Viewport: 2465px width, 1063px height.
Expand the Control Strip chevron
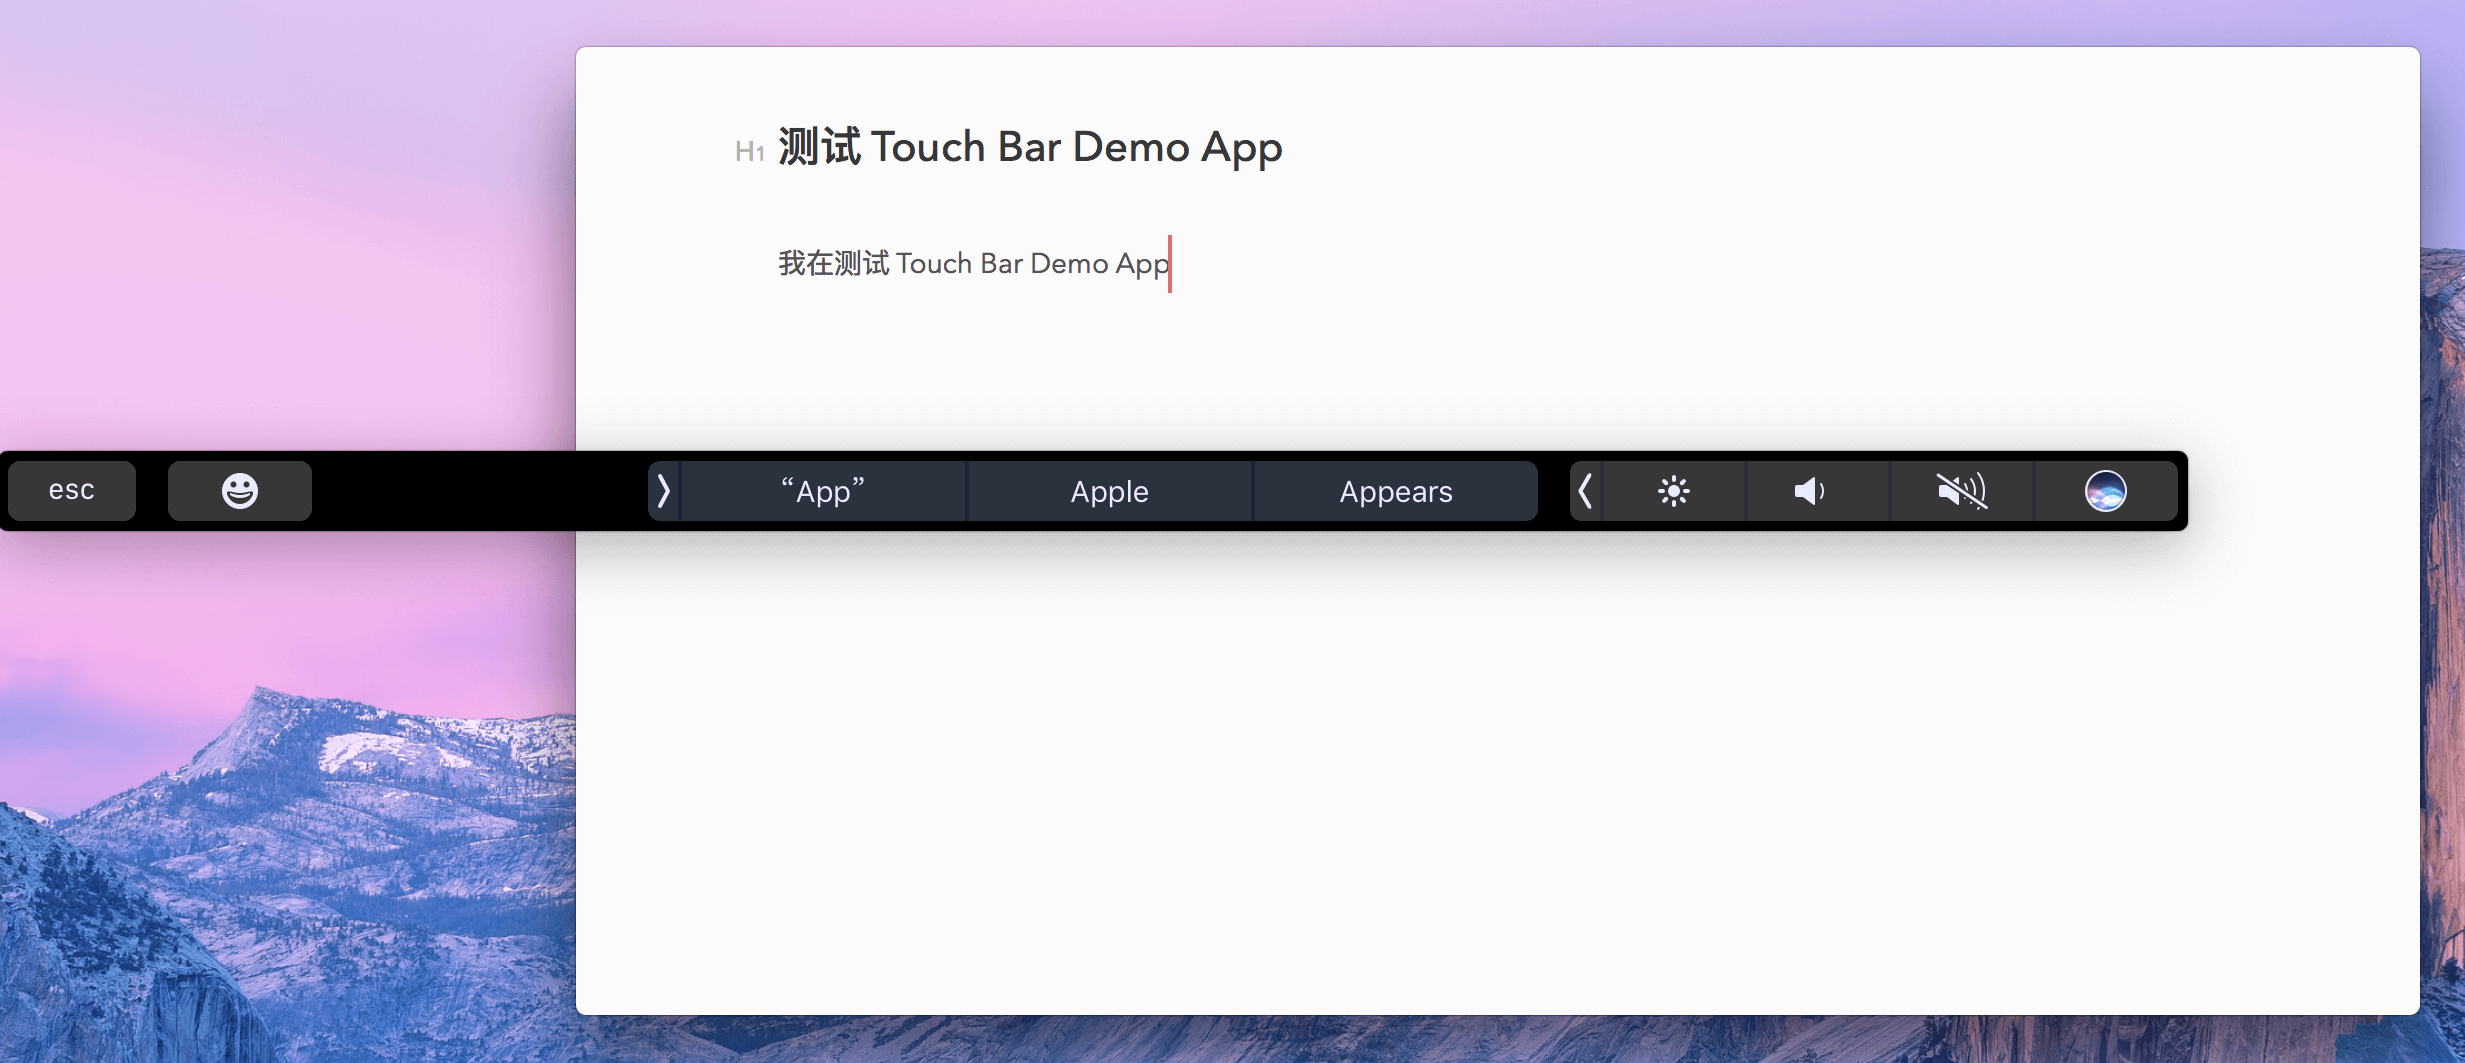click(x=1586, y=491)
